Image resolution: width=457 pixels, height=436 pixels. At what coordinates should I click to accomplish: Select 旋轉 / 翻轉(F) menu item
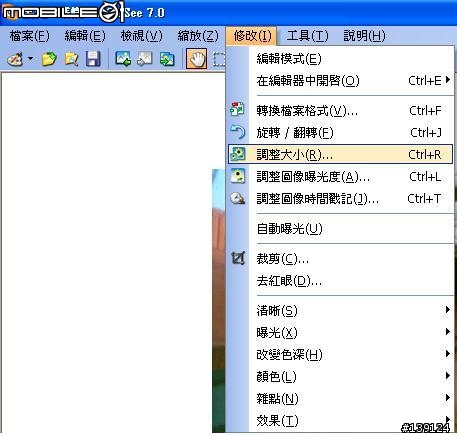(340, 133)
